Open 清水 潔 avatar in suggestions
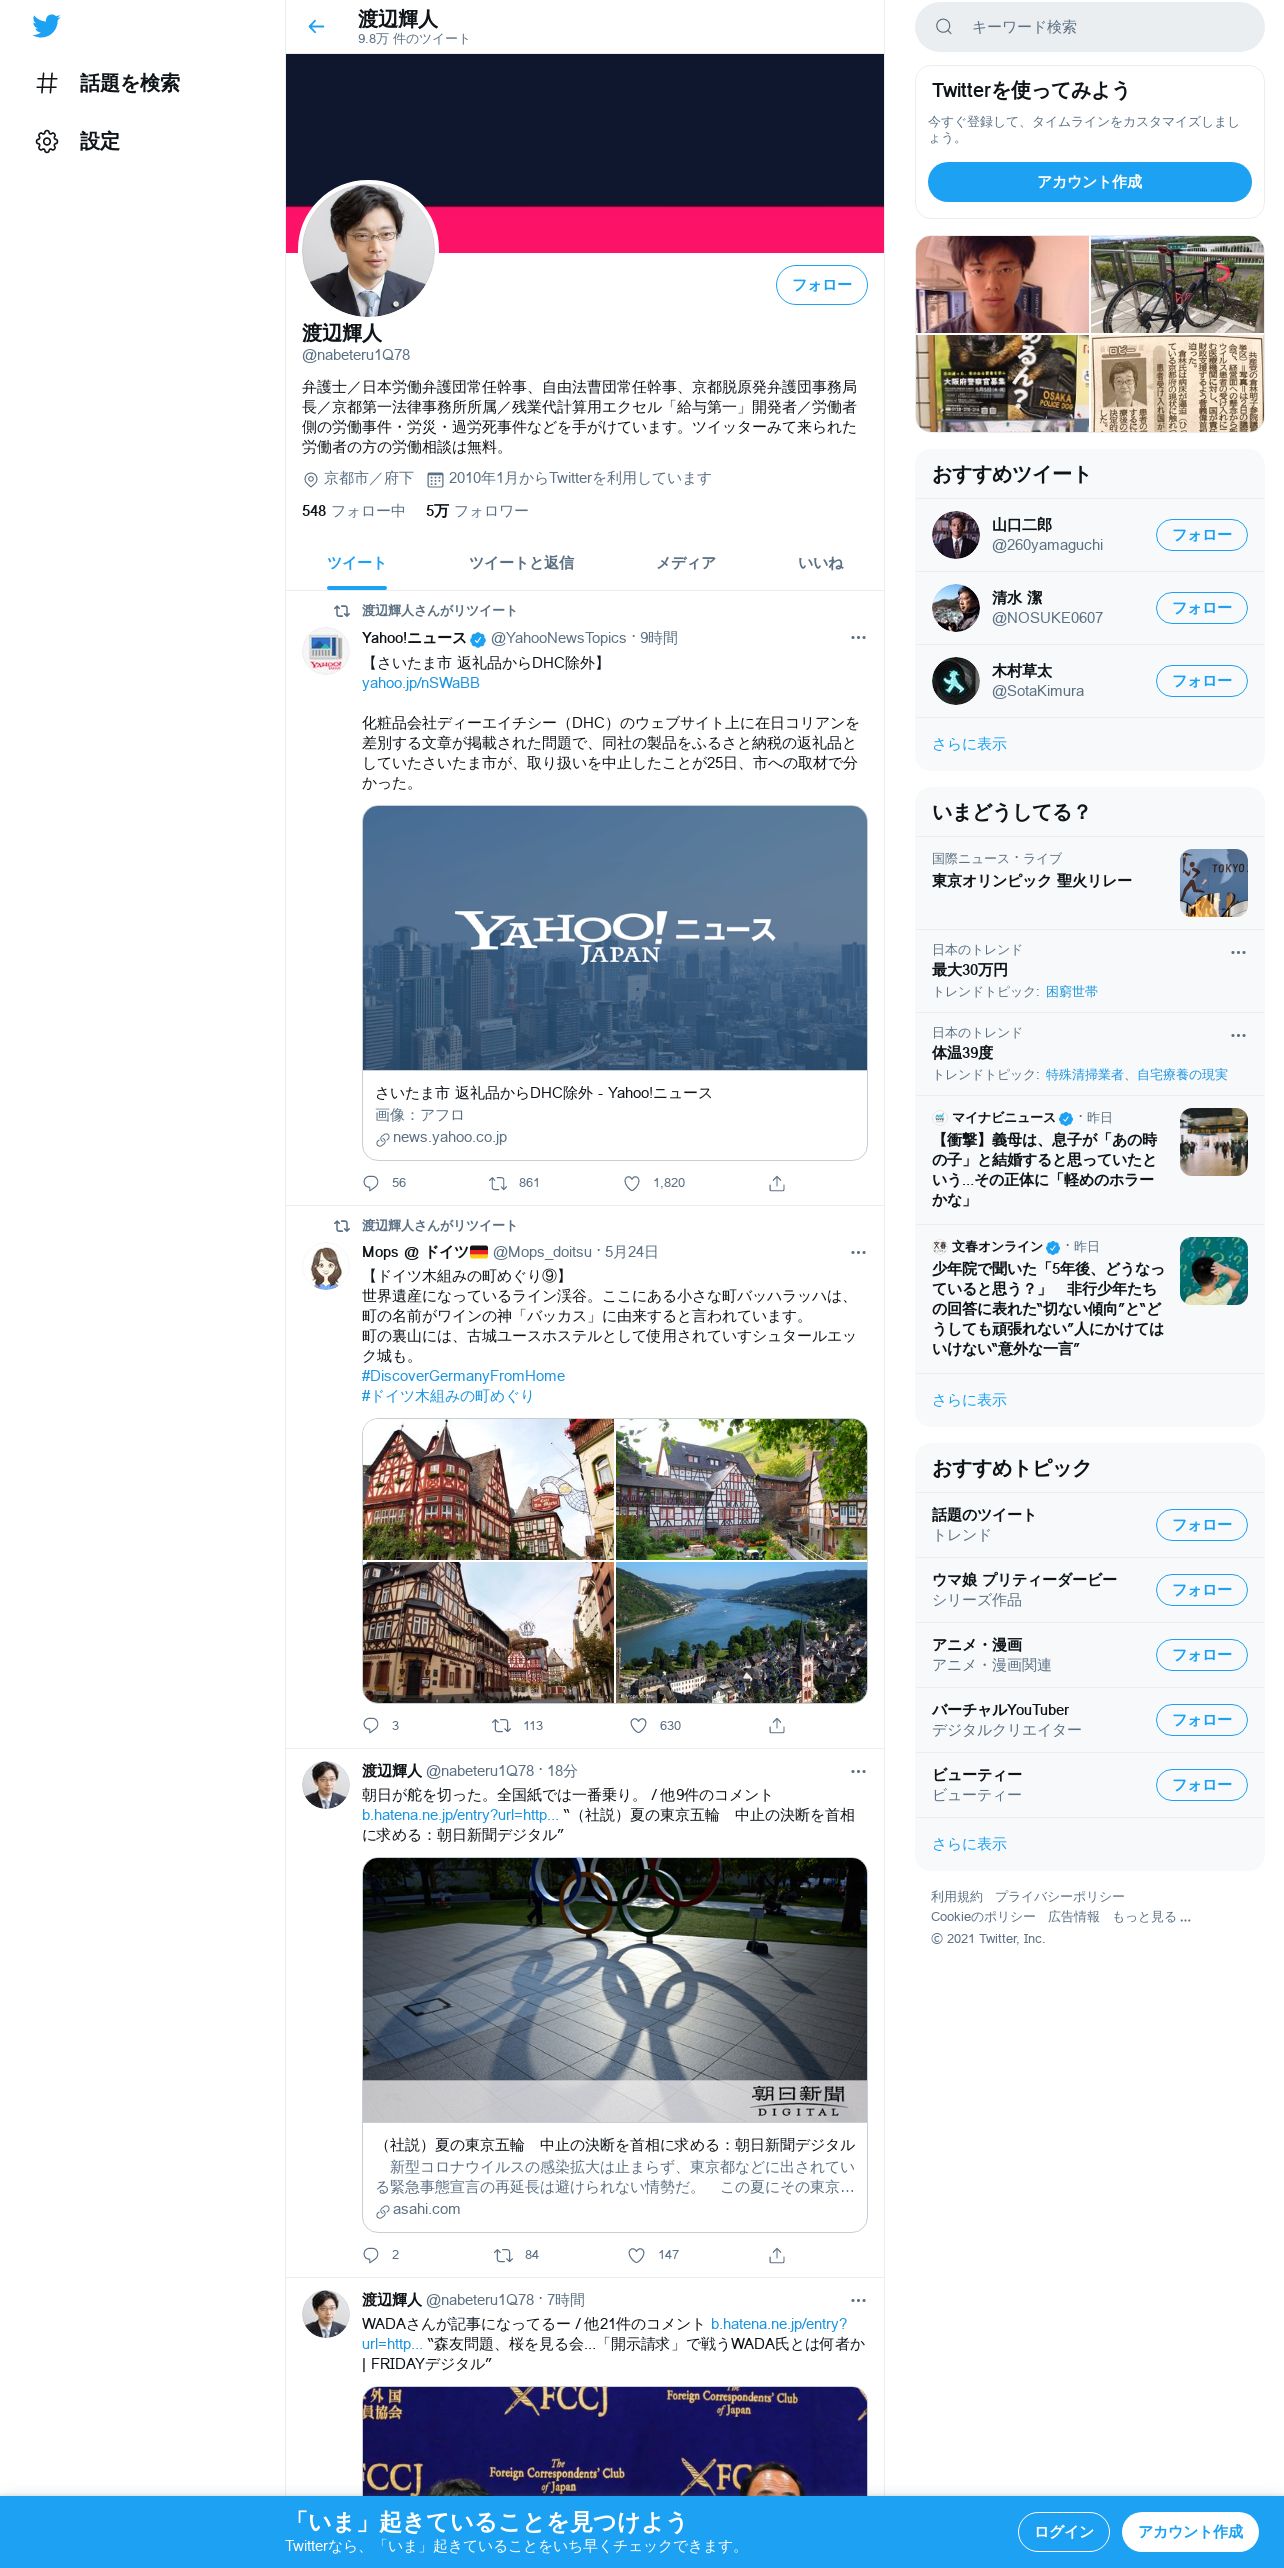 click(955, 608)
